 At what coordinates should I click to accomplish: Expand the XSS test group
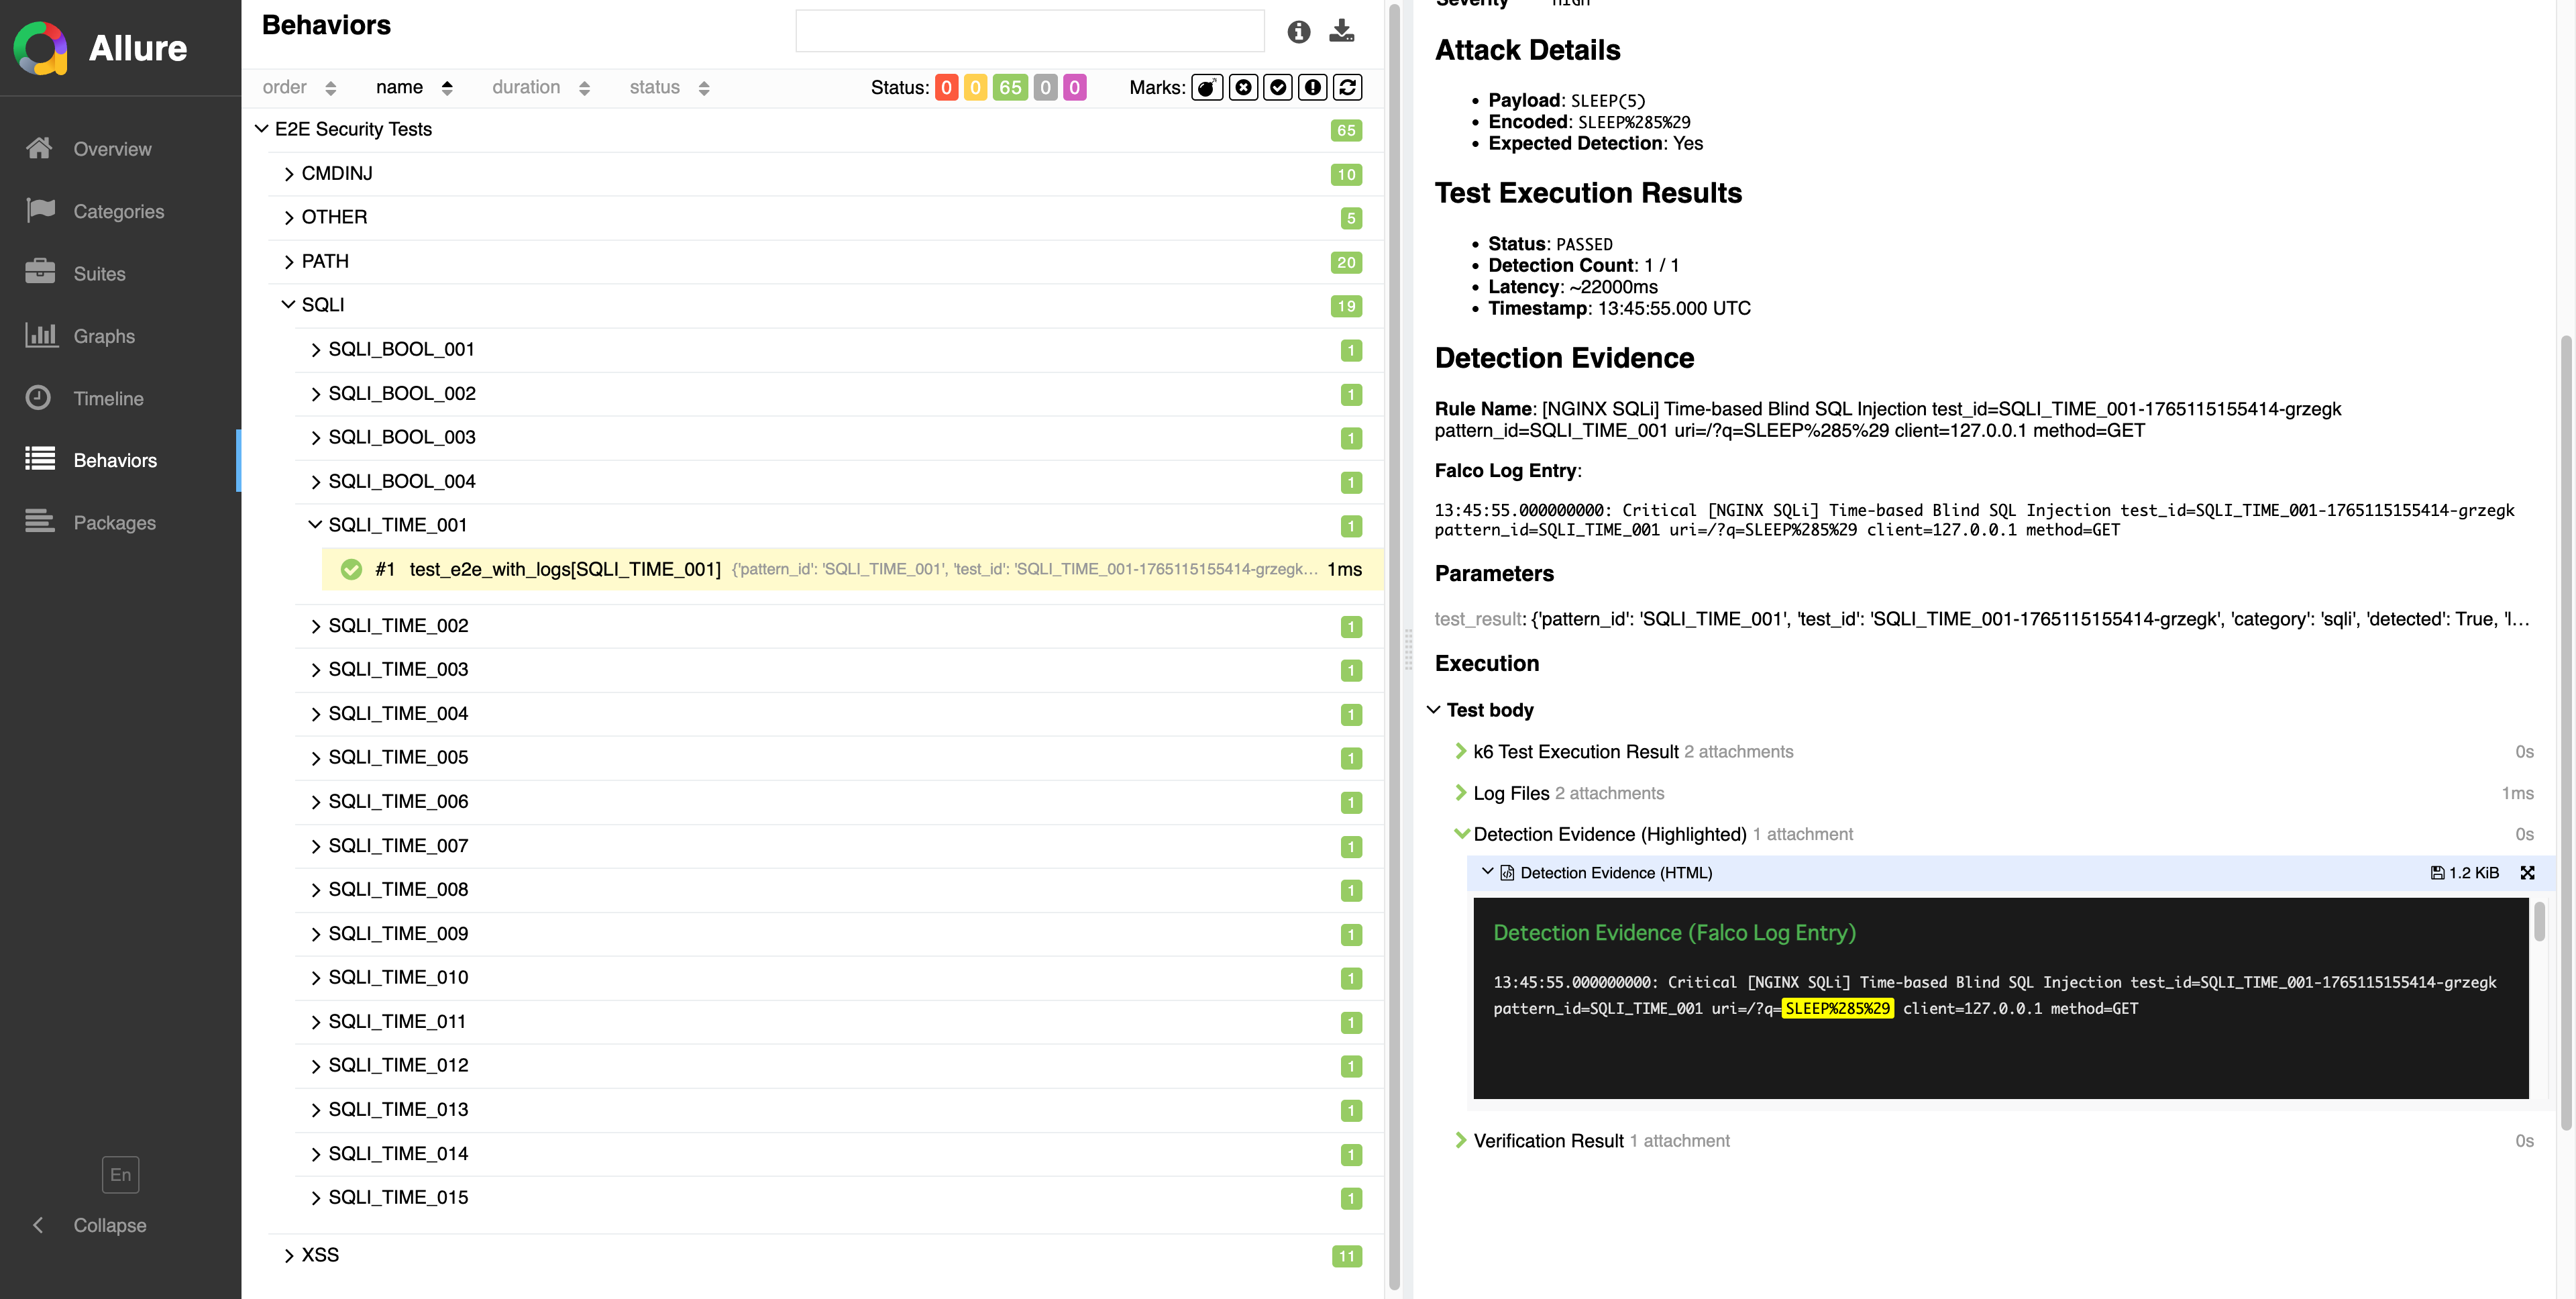pyautogui.click(x=320, y=1255)
